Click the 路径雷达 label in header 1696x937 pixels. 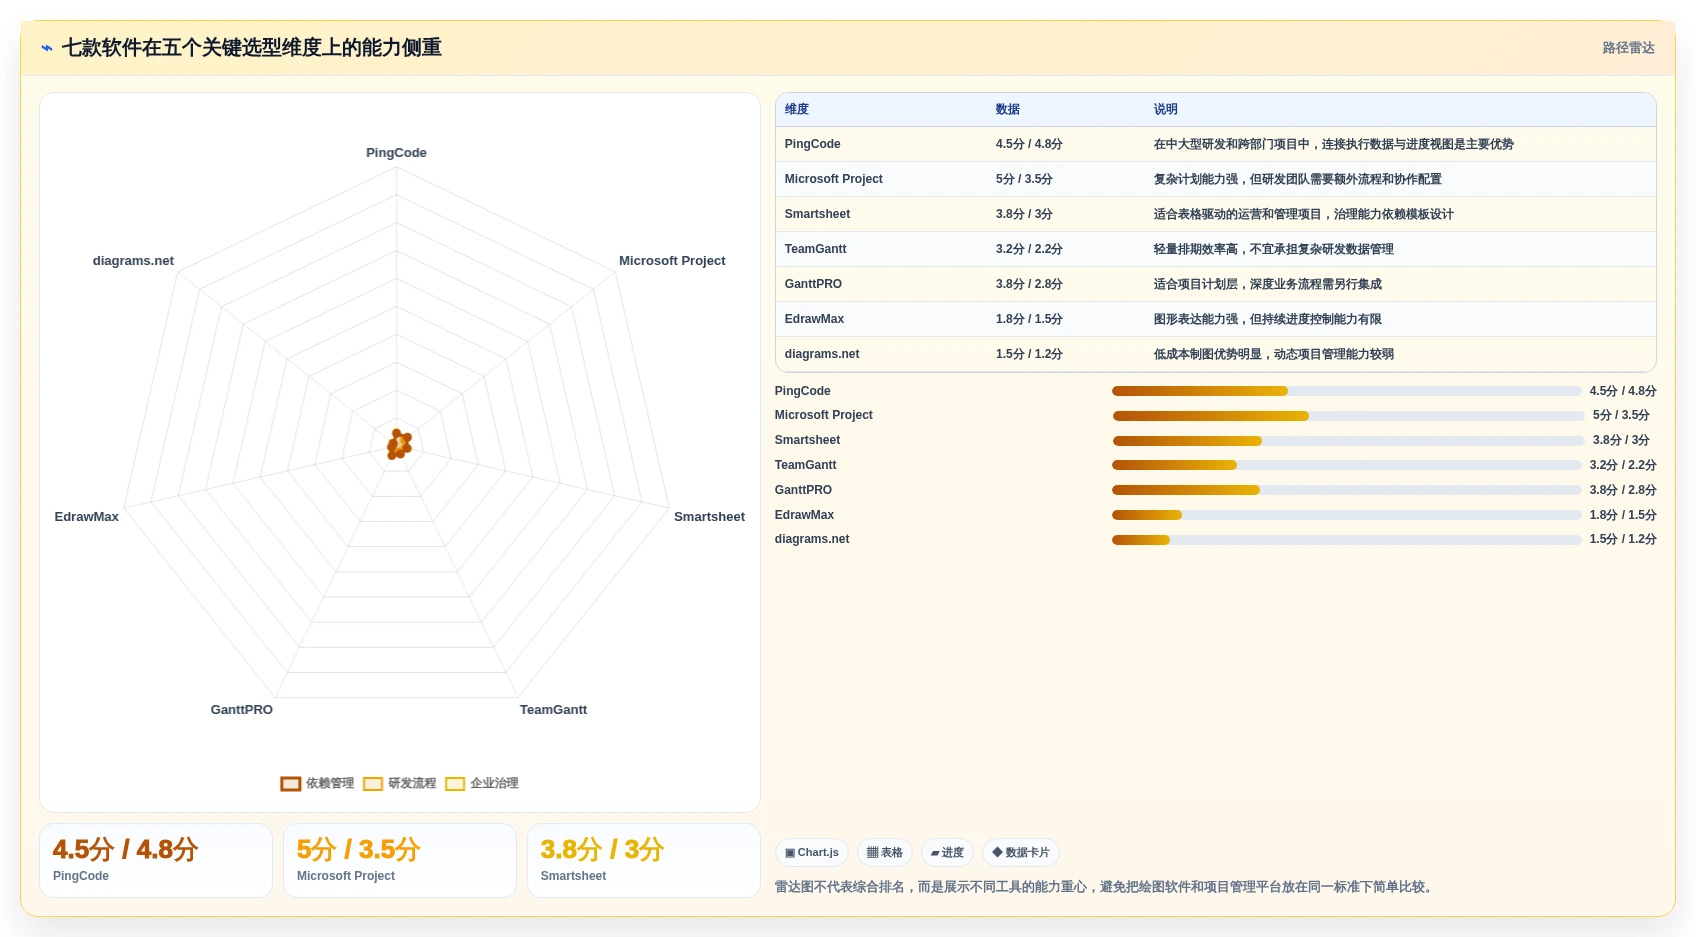pos(1628,48)
